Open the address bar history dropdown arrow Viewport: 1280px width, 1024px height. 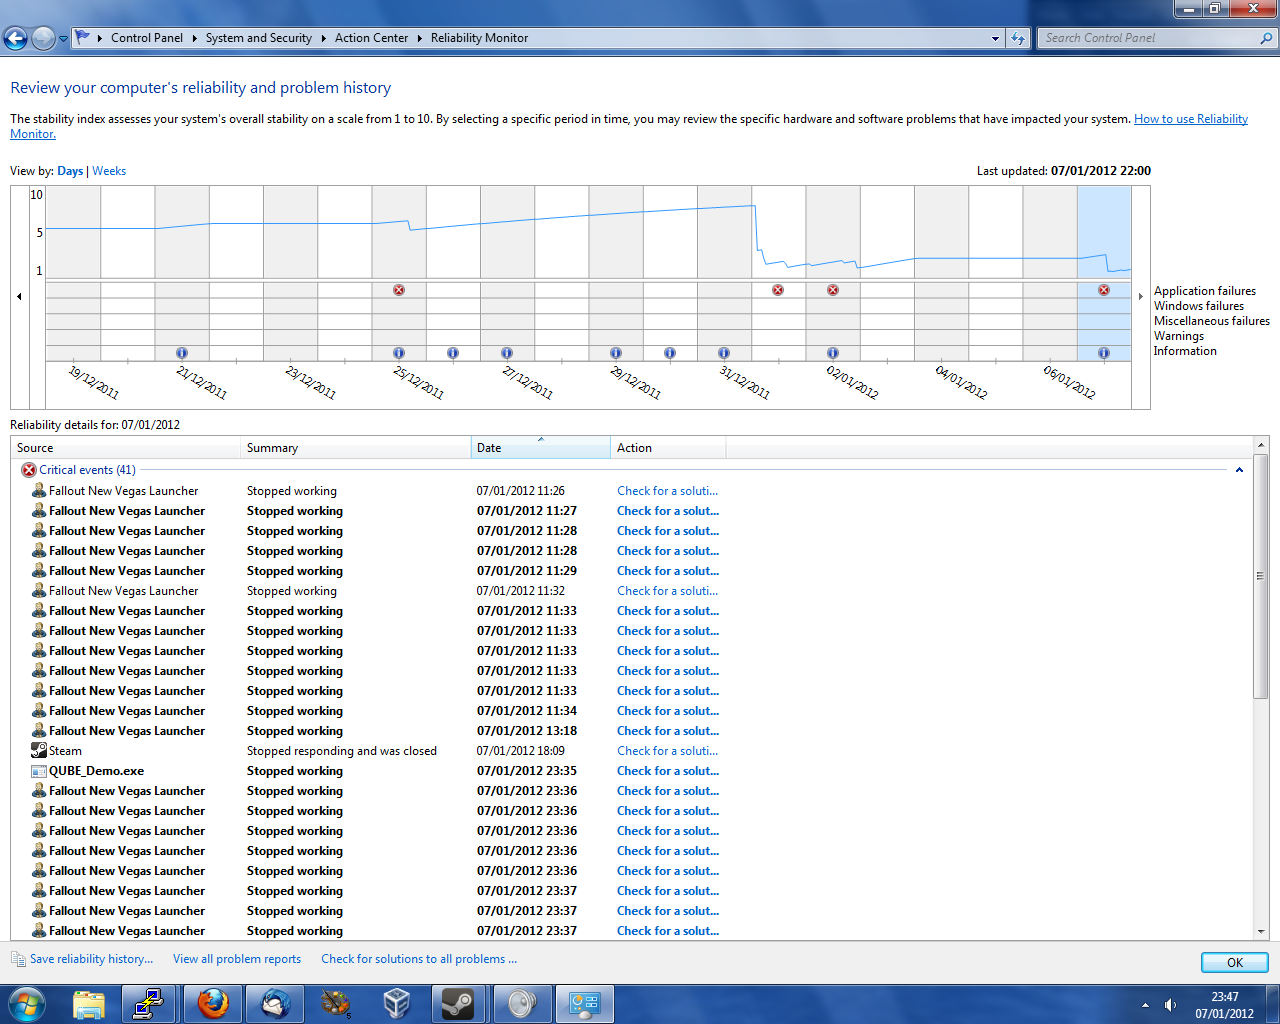[x=995, y=38]
